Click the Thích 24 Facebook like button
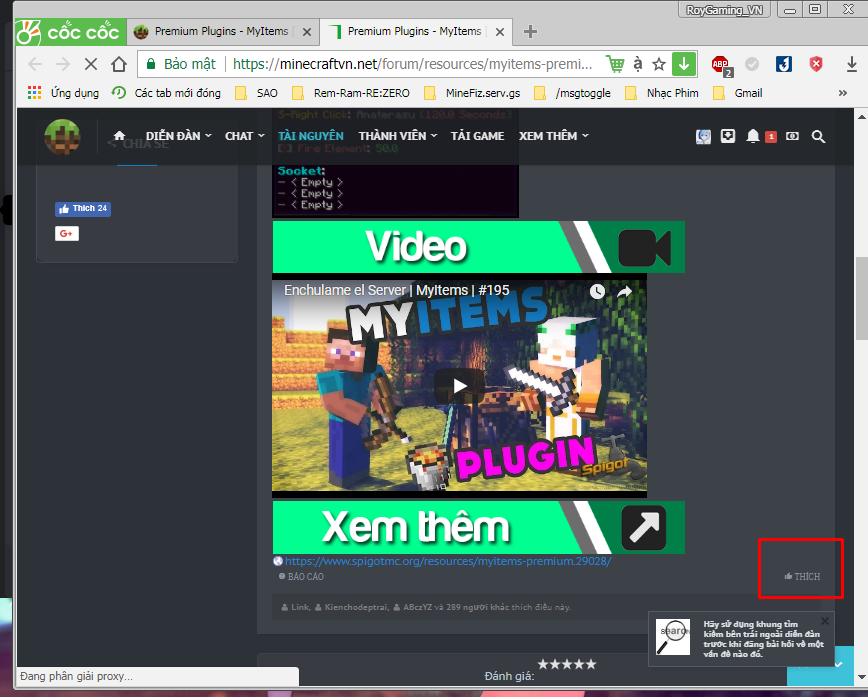The width and height of the screenshot is (868, 697). click(82, 208)
